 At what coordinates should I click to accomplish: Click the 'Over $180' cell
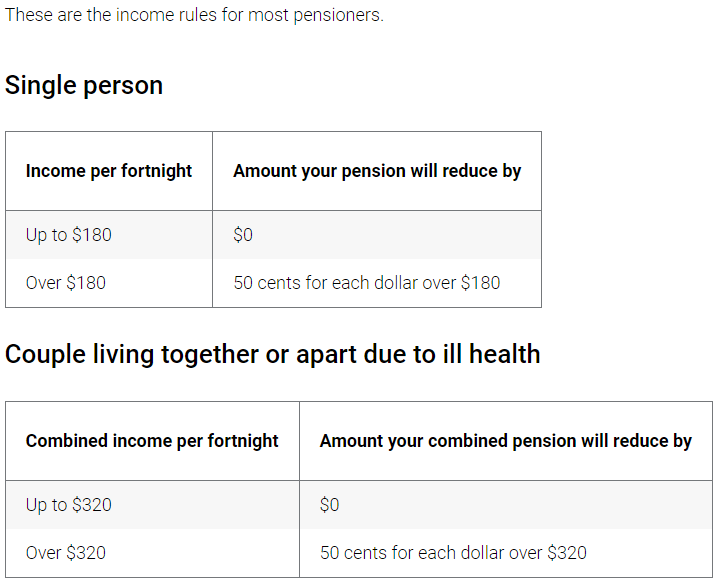[66, 283]
